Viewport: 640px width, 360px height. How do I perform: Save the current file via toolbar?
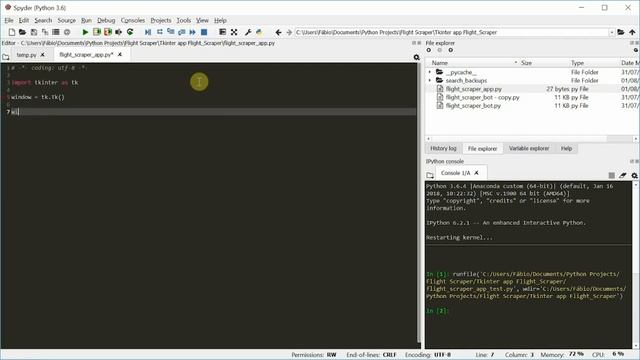click(x=34, y=32)
